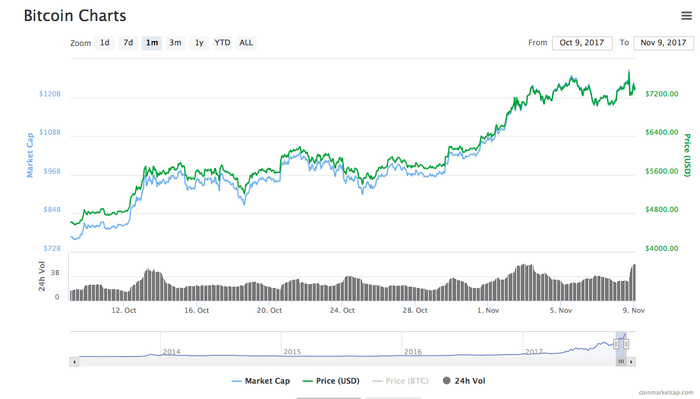Viewport: 700px width, 399px height.
Task: Select the ALL zoom range
Action: [x=246, y=43]
